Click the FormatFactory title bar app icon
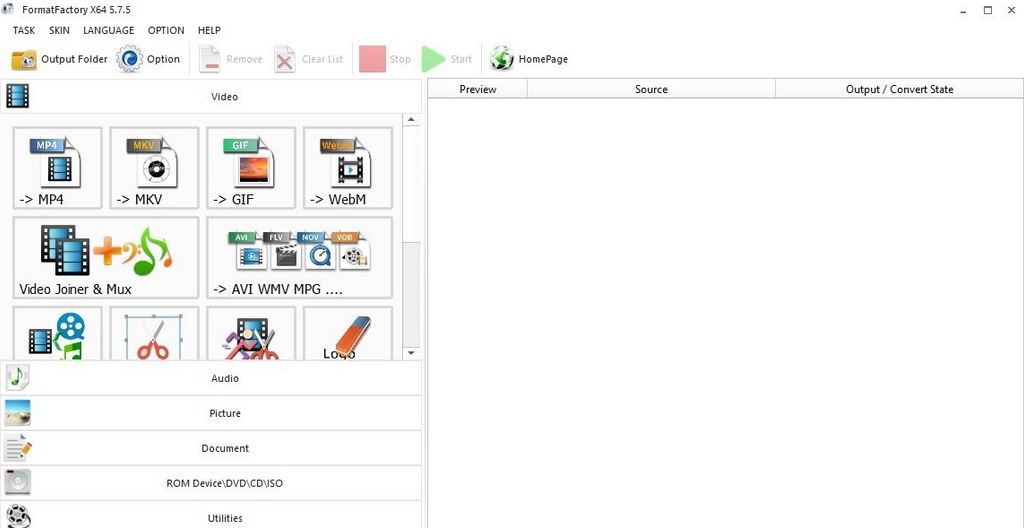The height and width of the screenshot is (528, 1024). pos(8,9)
